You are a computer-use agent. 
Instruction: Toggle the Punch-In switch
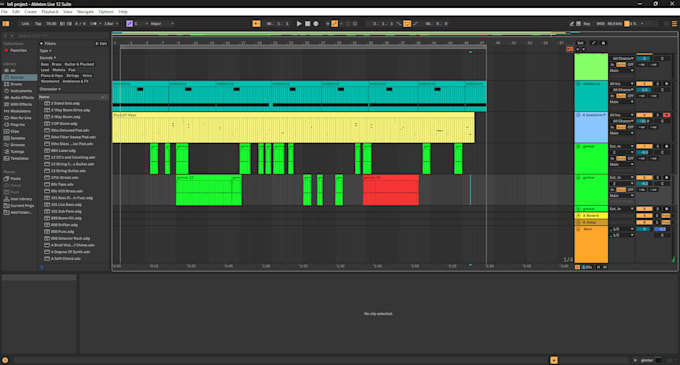point(399,24)
